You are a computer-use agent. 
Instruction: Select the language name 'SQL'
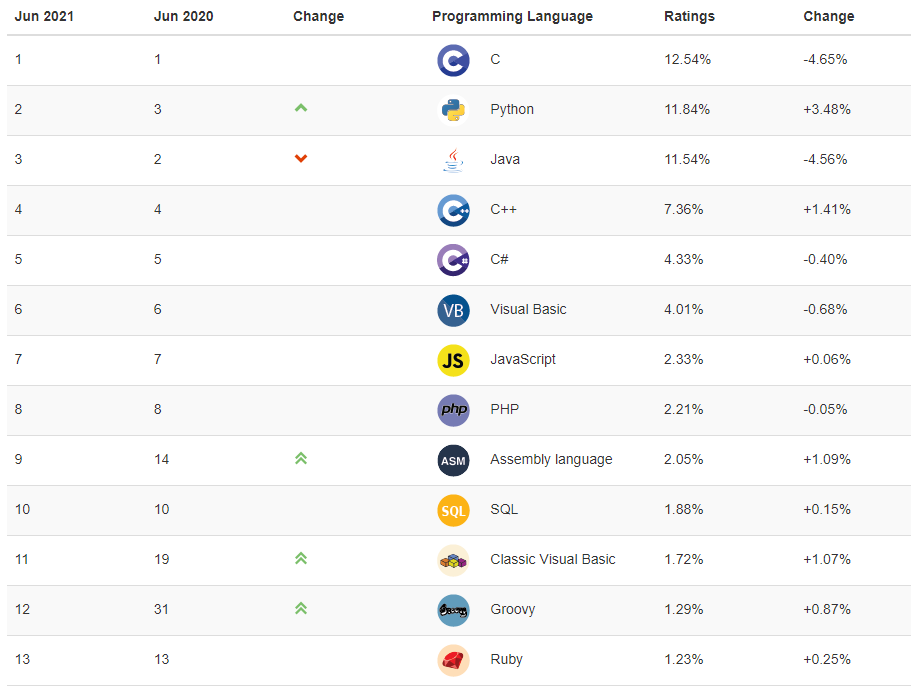504,509
